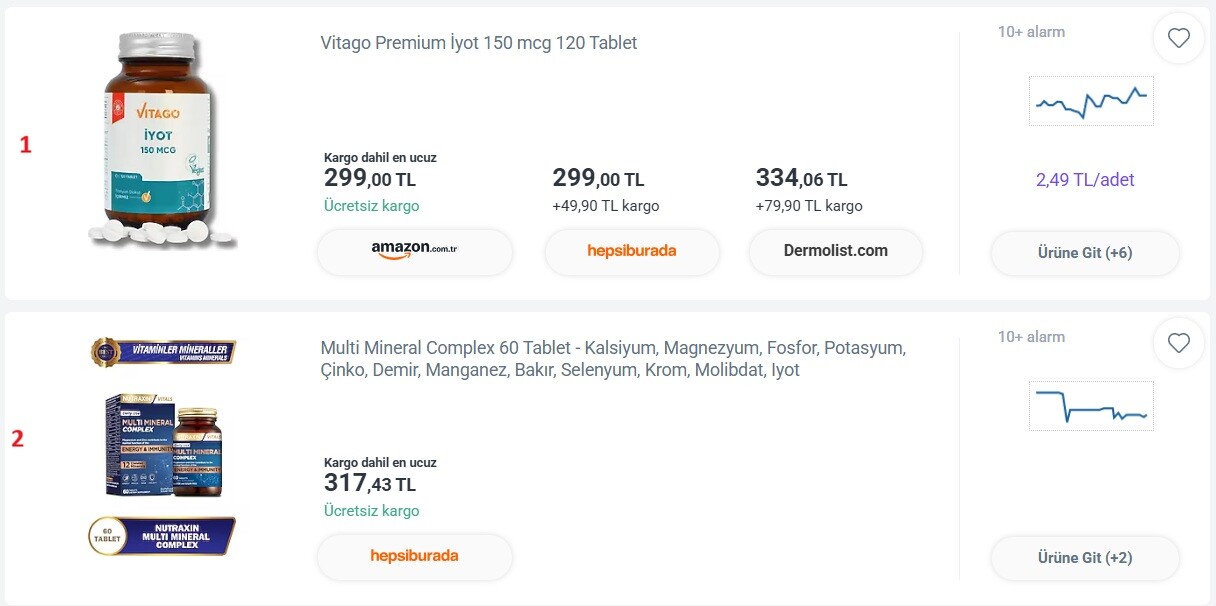The image size is (1216, 606).
Task: Click the 10+ alarm label on Vitago product
Action: coord(1031,32)
